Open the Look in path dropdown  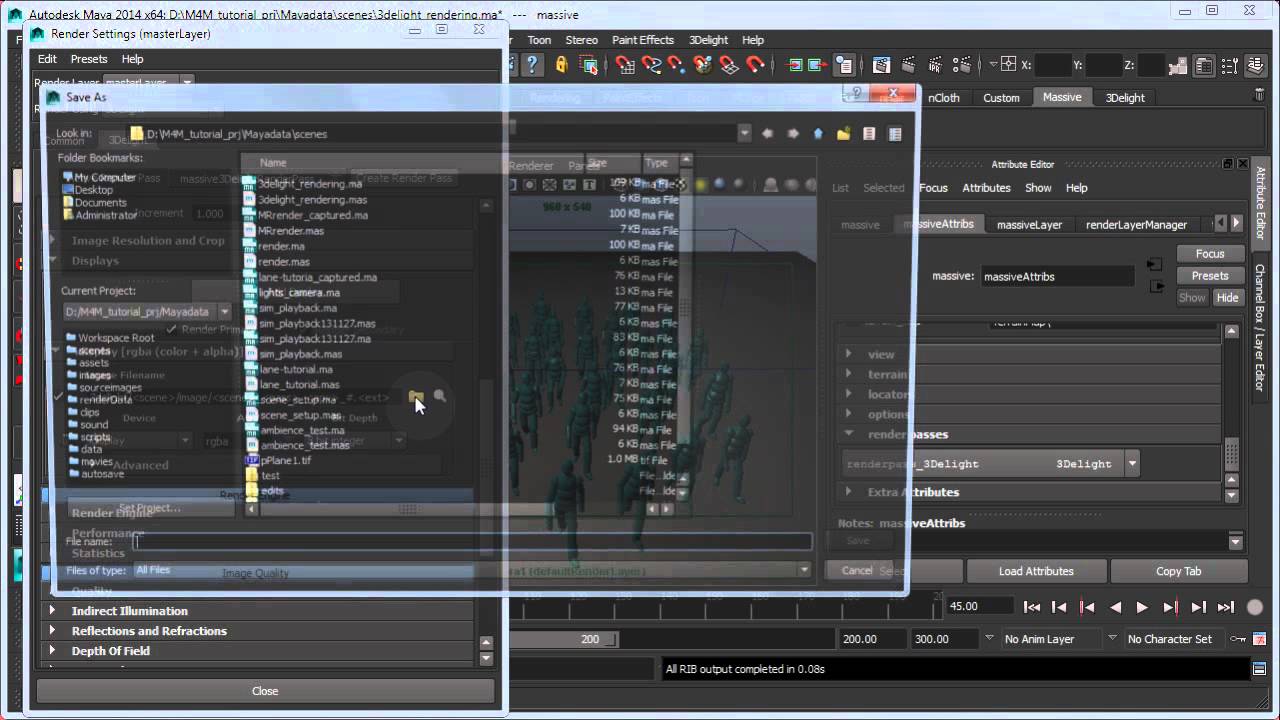744,133
